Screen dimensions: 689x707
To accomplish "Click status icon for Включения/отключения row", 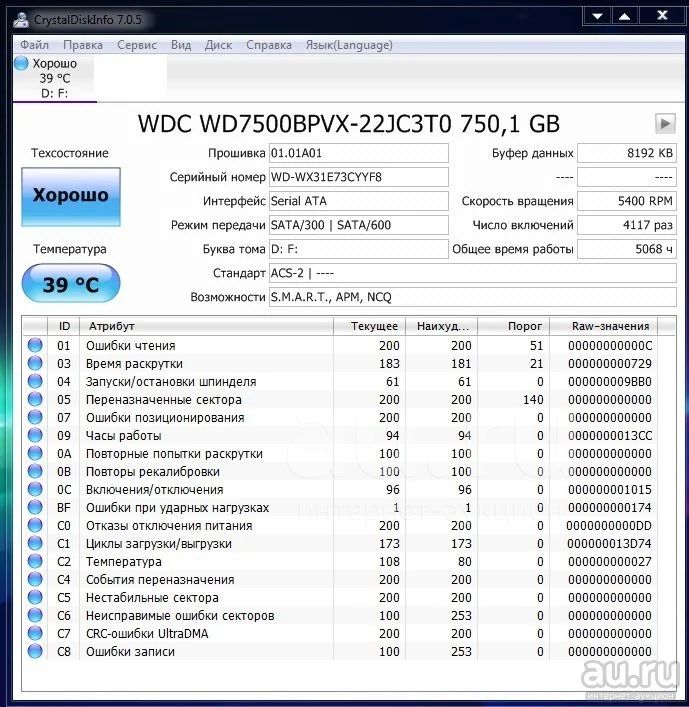I will point(35,489).
